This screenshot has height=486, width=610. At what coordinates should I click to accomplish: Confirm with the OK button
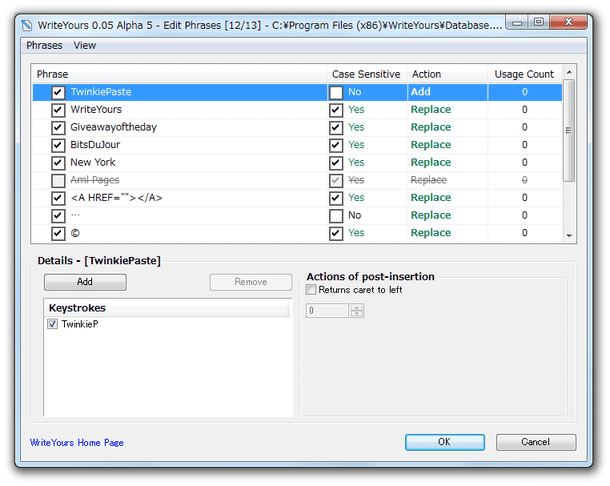445,442
